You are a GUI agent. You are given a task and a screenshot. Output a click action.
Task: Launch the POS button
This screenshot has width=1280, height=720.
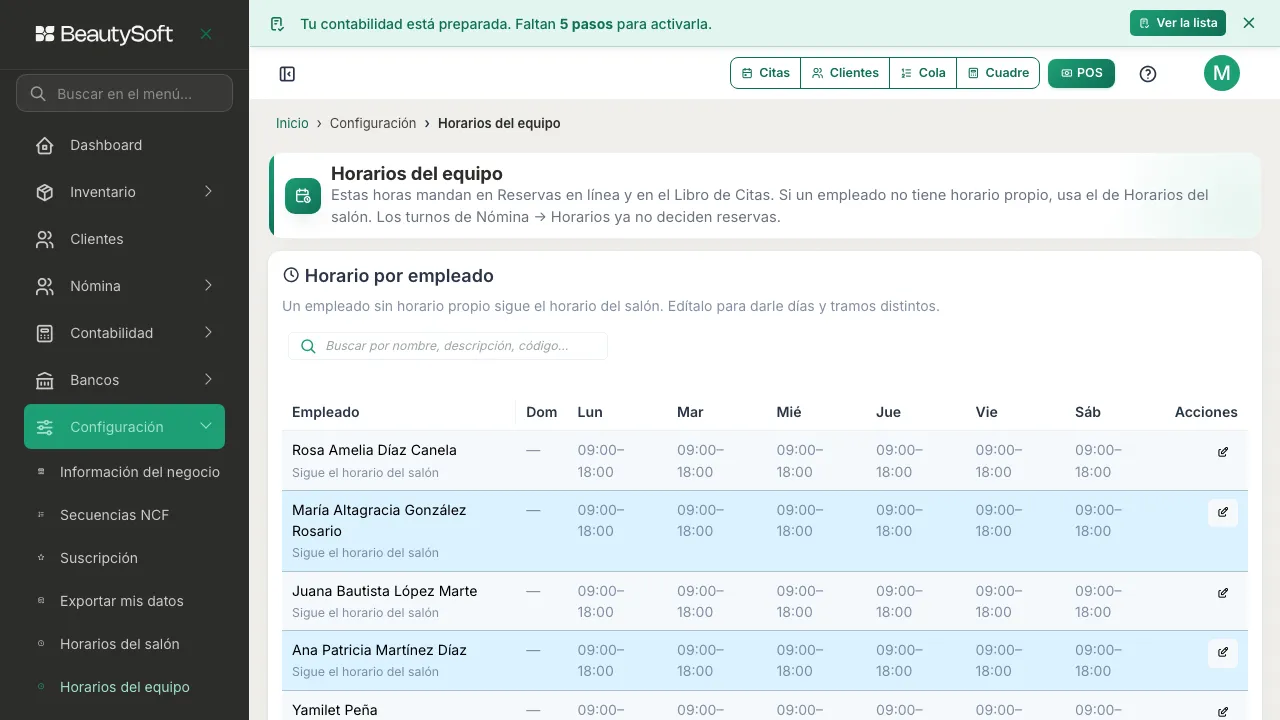coord(1081,73)
